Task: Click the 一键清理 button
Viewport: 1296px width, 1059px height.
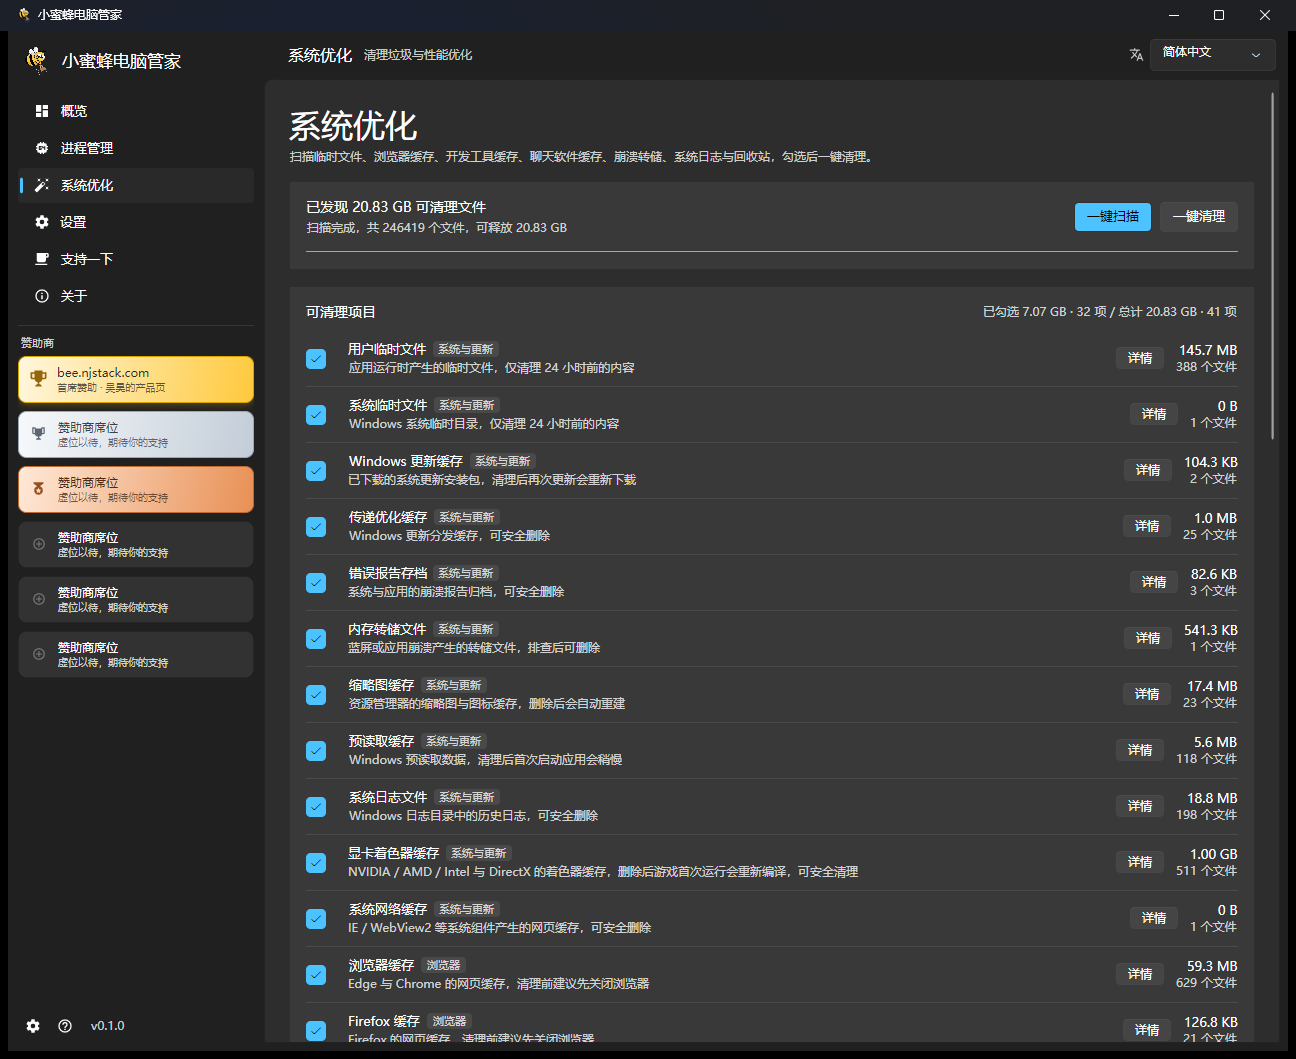Action: pos(1199,217)
